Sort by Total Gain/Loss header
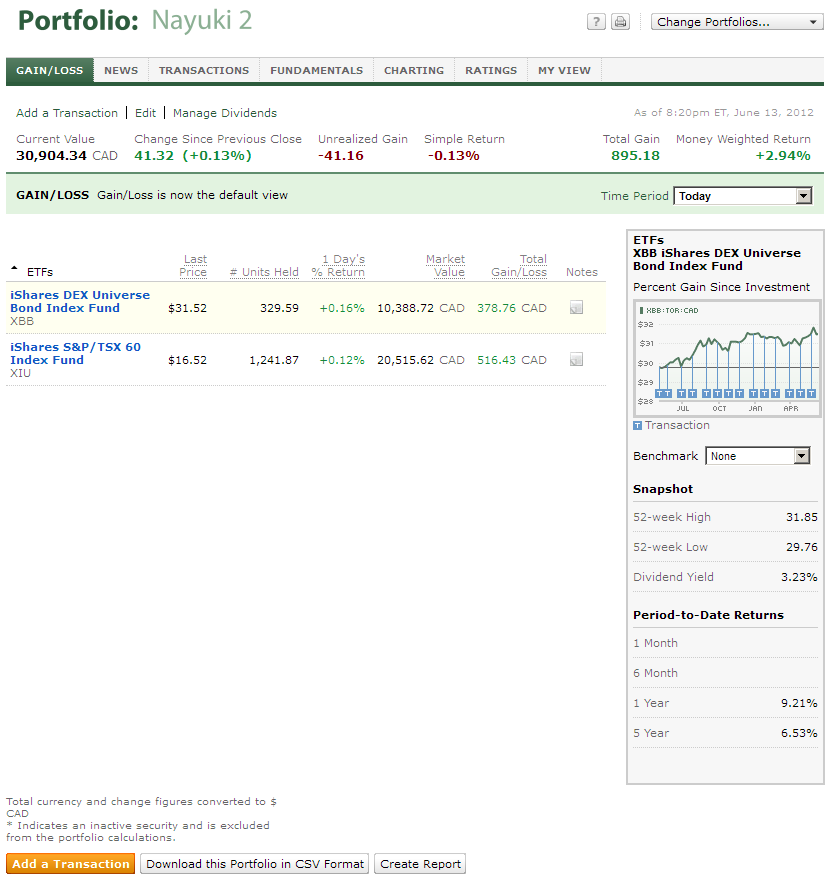This screenshot has height=880, width=834. click(x=519, y=265)
